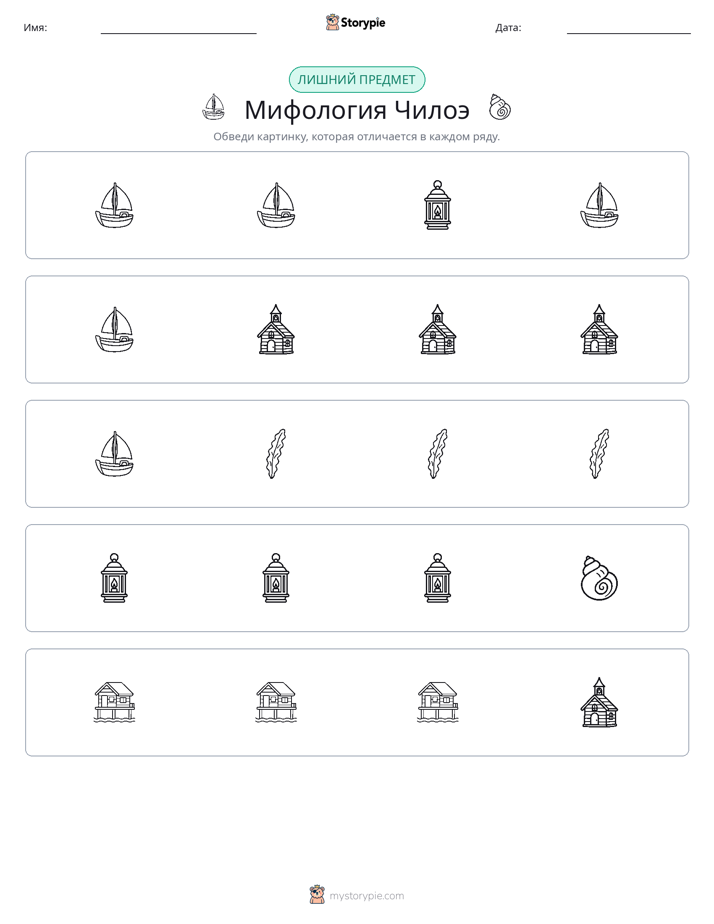Click the Дата date line field
The height and width of the screenshot is (924, 714).
629,28
